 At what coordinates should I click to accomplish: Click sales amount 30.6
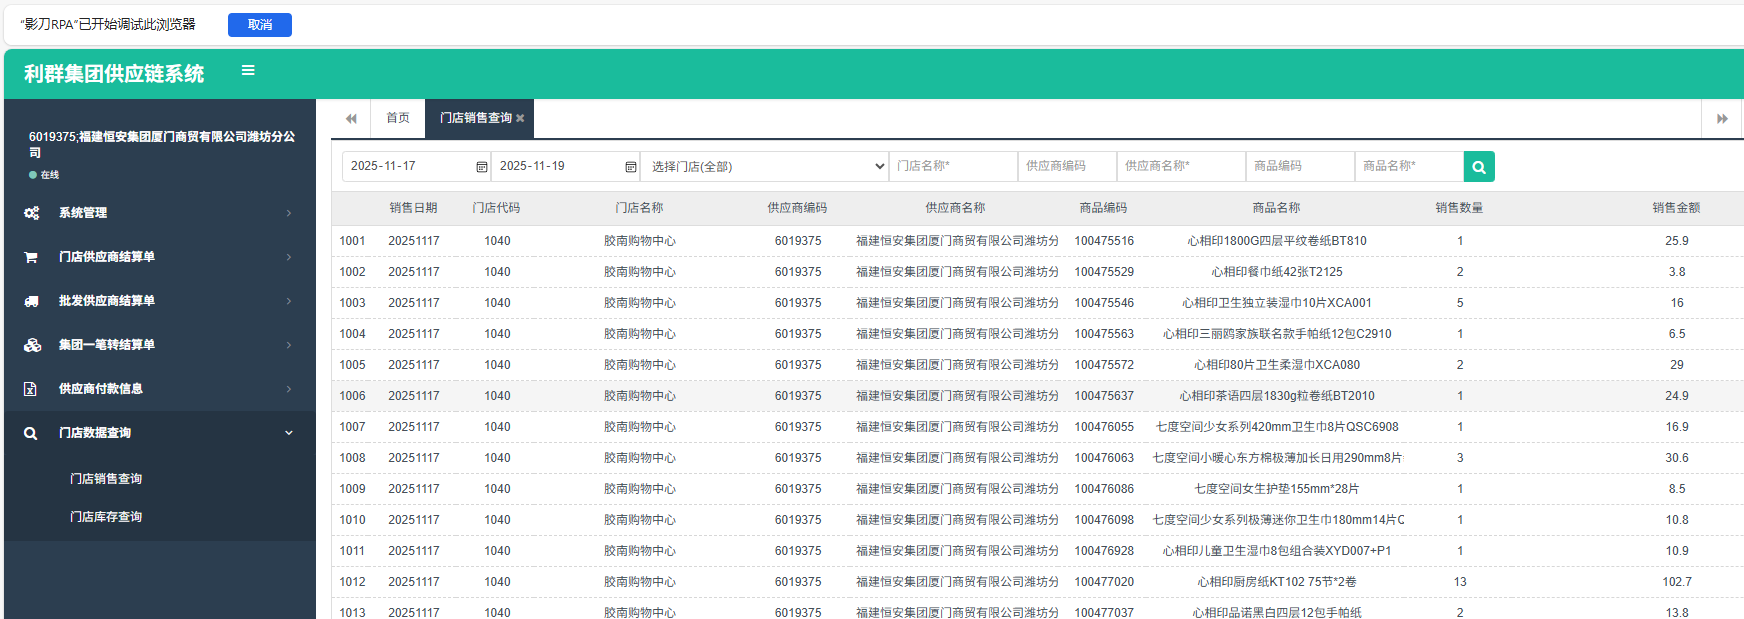coord(1677,458)
